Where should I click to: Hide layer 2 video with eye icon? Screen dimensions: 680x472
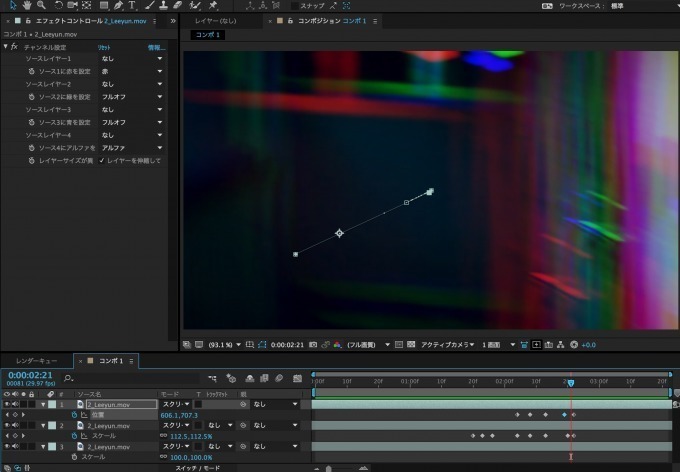click(7, 425)
